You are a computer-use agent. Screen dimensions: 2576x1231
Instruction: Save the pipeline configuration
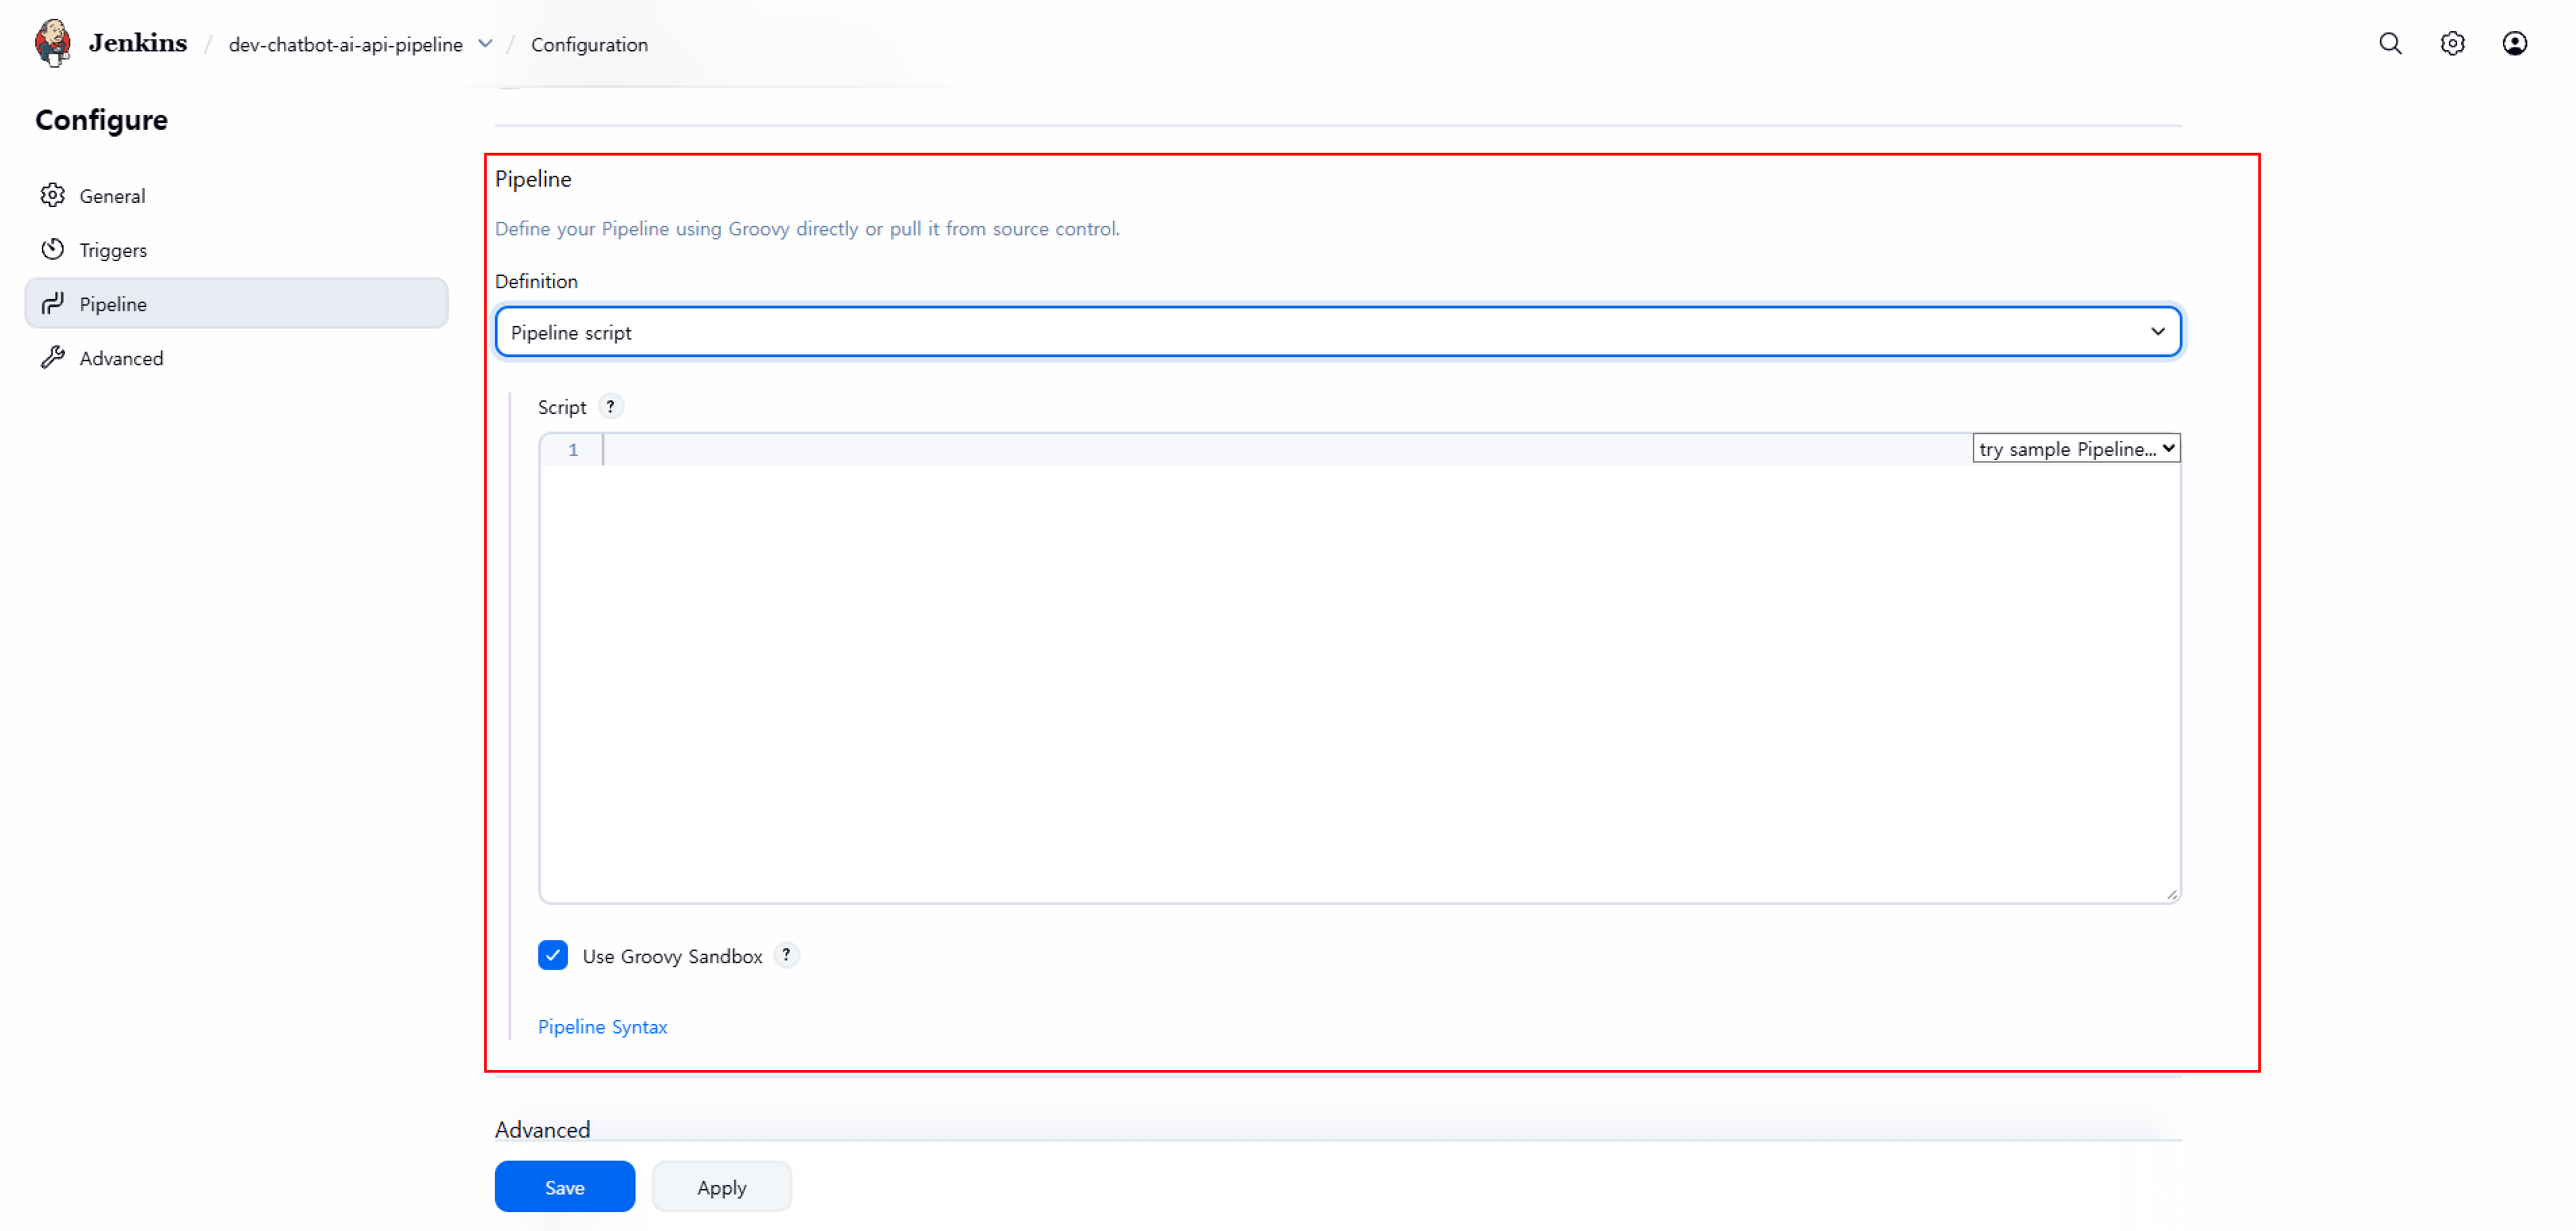565,1187
